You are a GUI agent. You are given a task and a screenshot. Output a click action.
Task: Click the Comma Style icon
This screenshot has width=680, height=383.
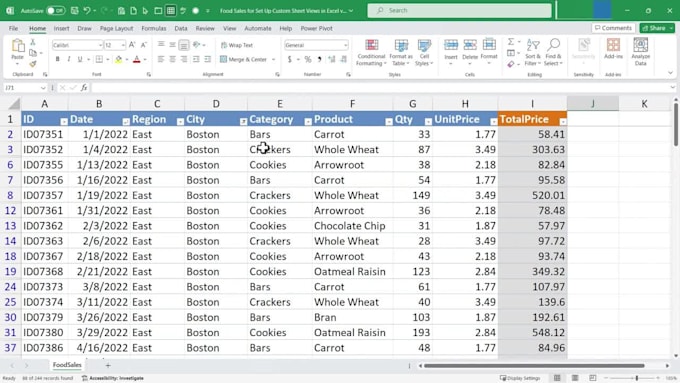(320, 59)
